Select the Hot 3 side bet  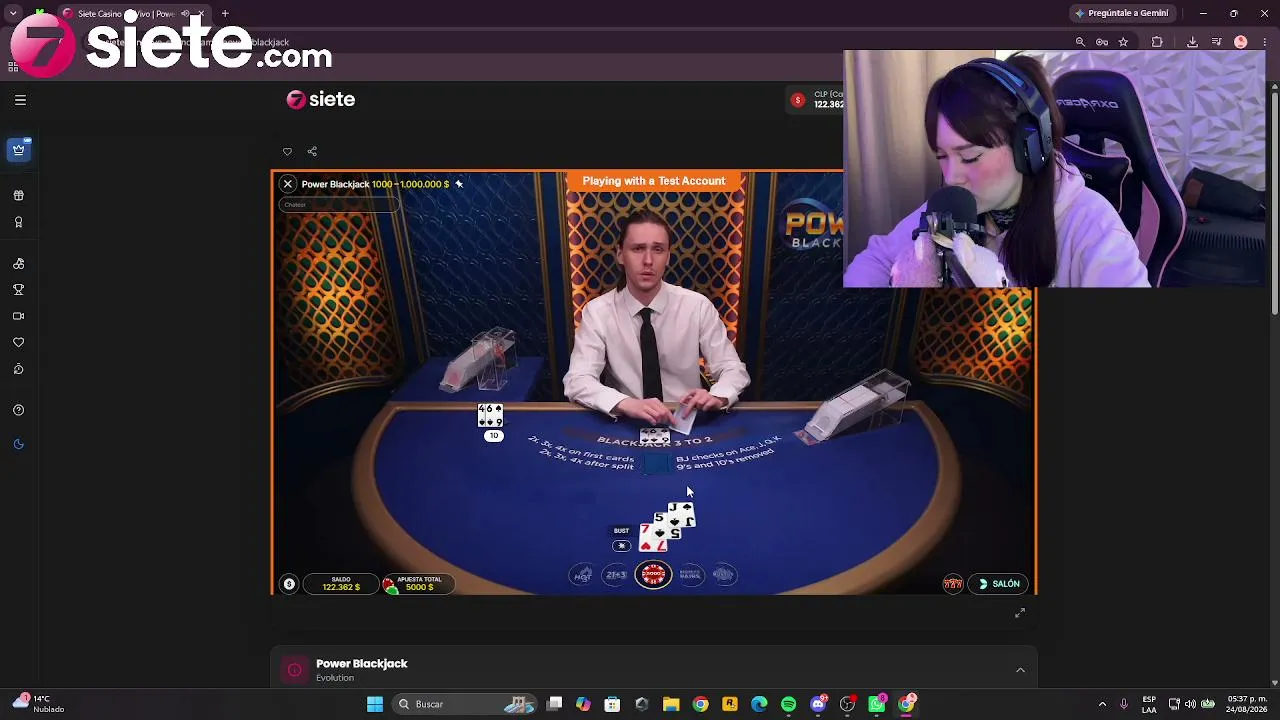coord(582,575)
